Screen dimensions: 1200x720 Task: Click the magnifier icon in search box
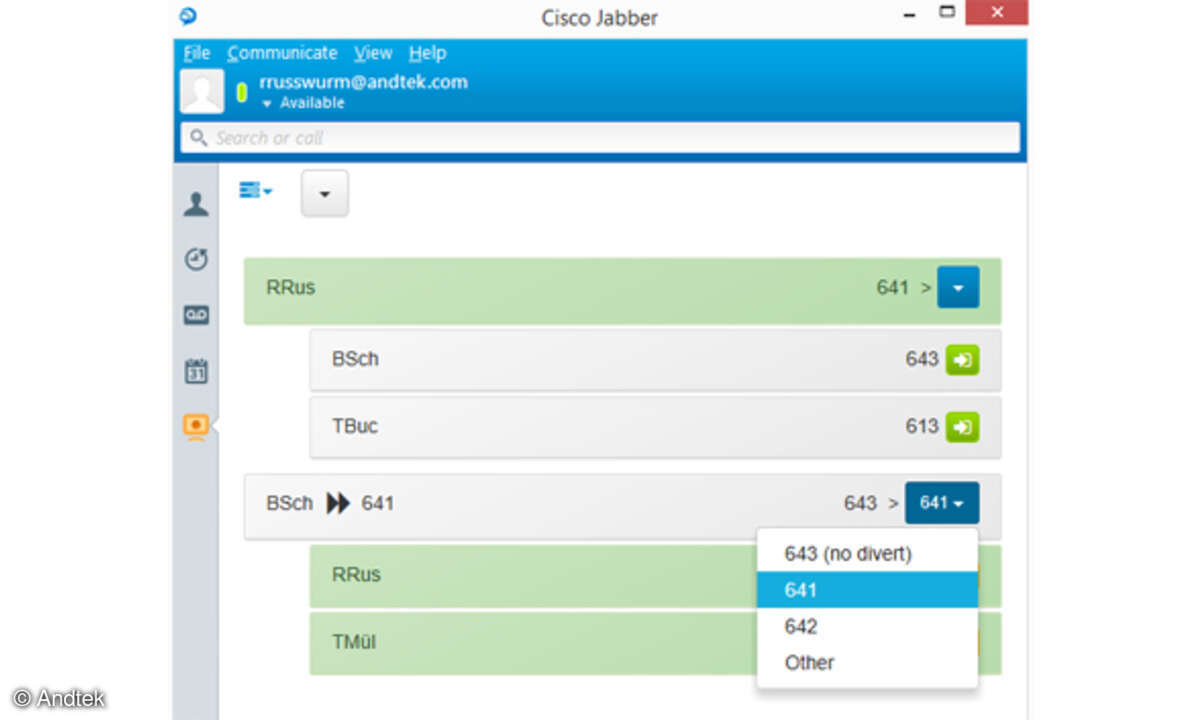pos(198,138)
